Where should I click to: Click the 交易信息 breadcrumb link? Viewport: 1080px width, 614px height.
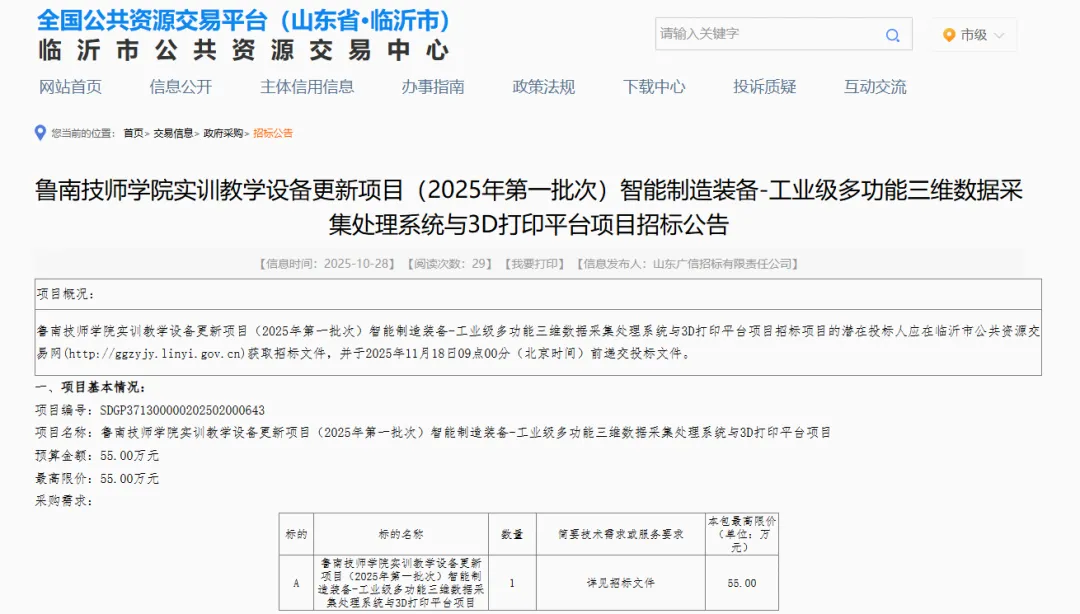coord(173,134)
